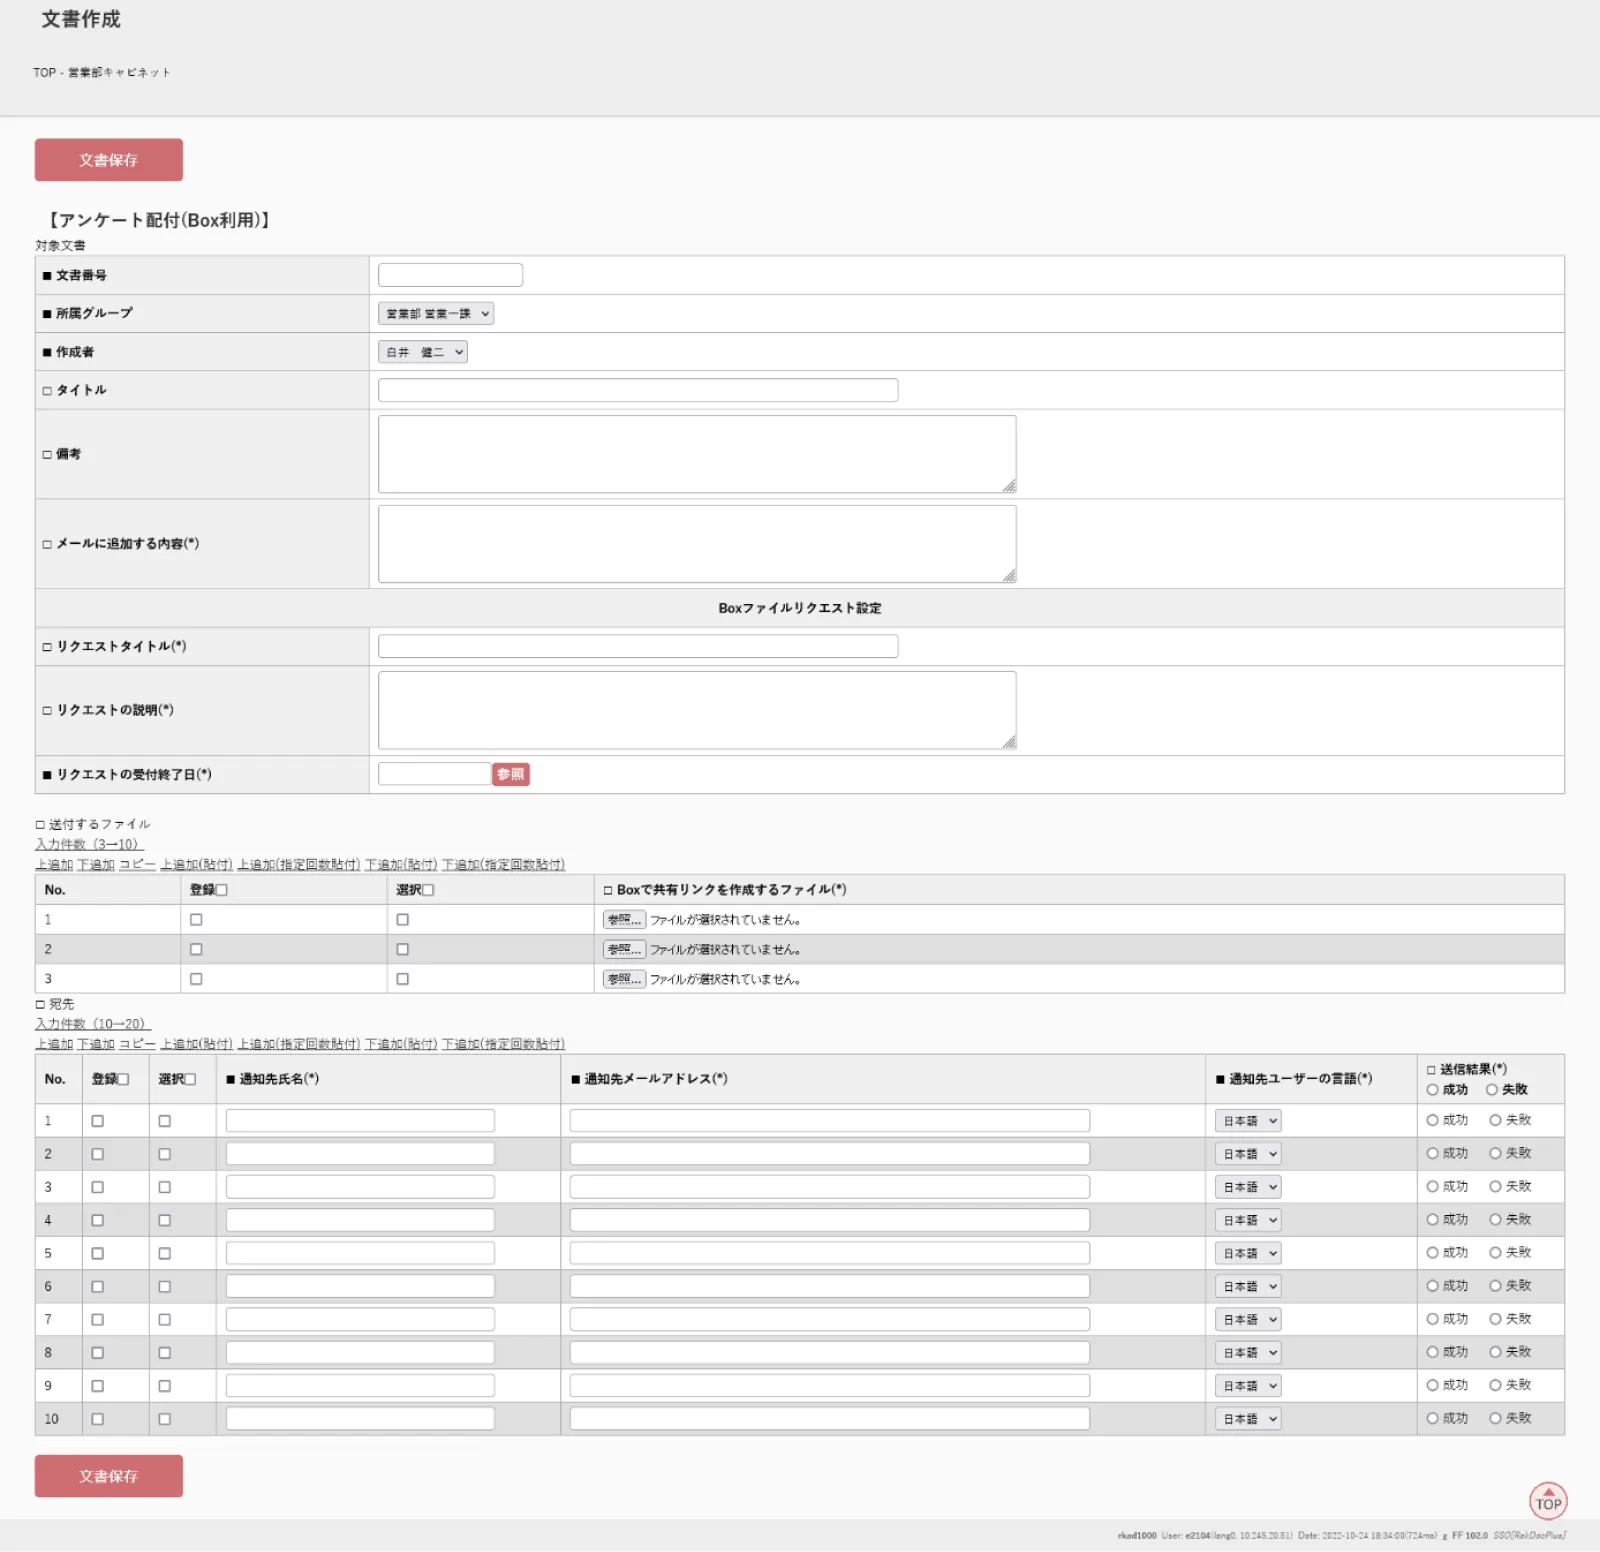The width and height of the screenshot is (1600, 1552).
Task: Click into the 備考 textarea
Action: tap(697, 454)
